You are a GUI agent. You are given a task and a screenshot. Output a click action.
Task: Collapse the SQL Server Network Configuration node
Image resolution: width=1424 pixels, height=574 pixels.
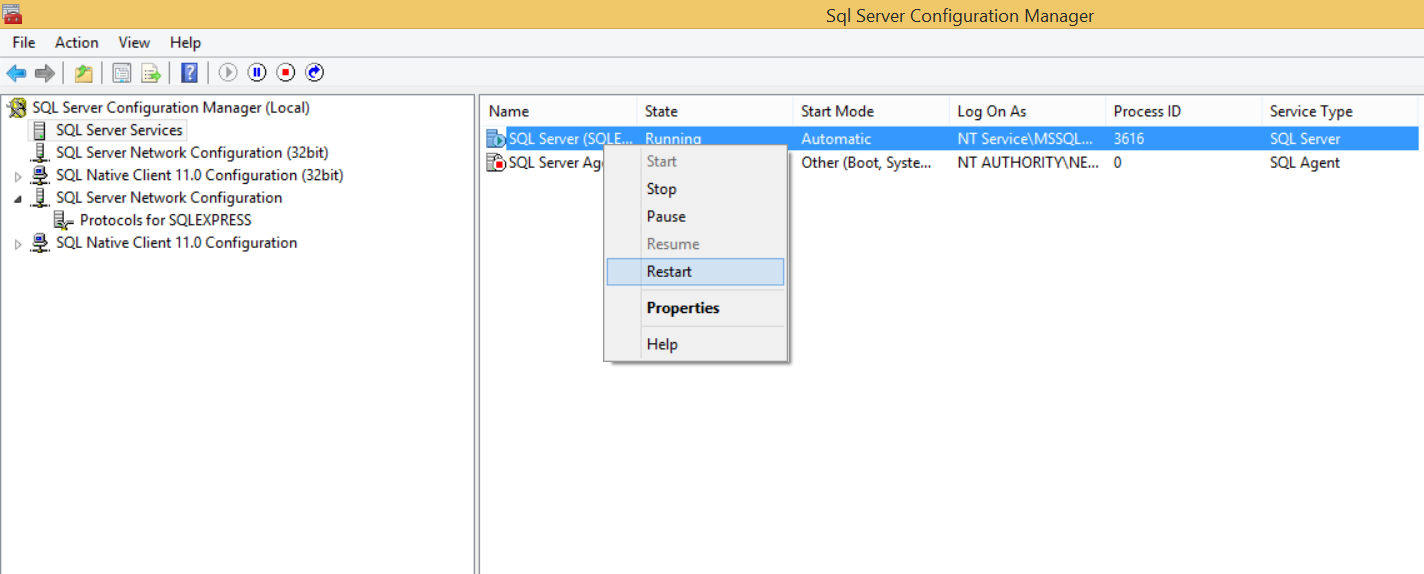(x=17, y=199)
